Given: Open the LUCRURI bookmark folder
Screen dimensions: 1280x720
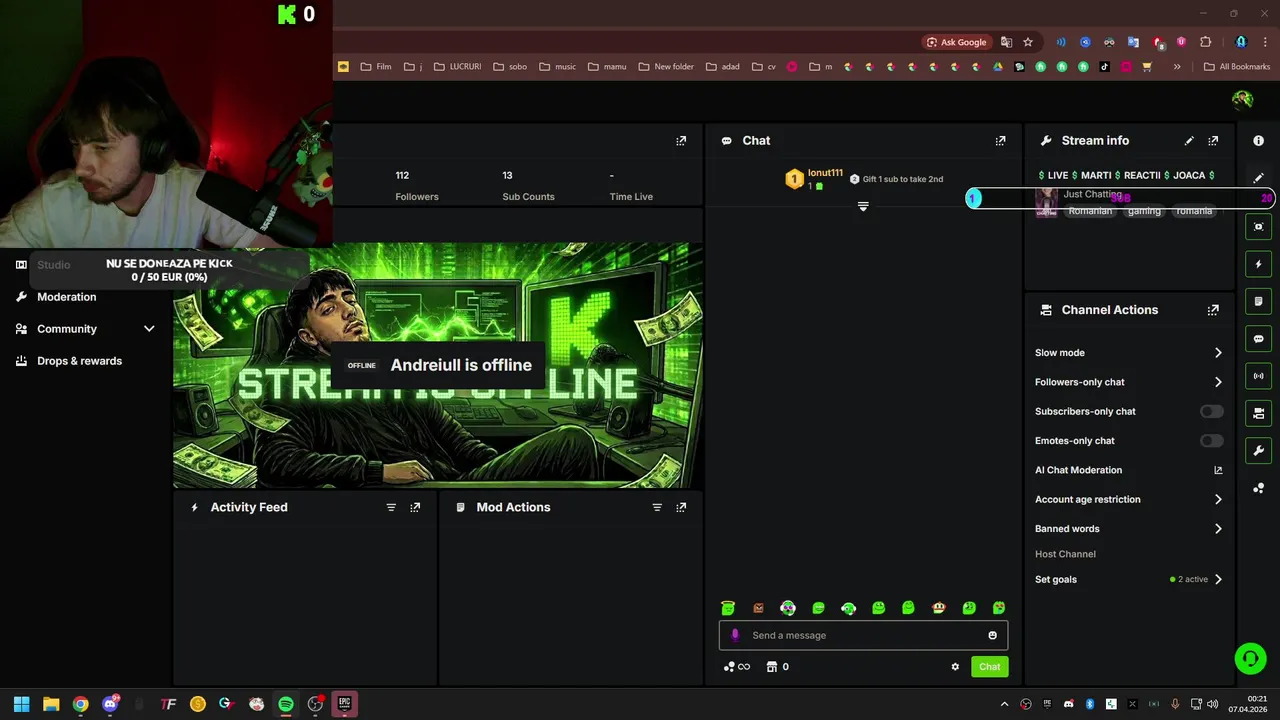Looking at the screenshot, I should point(457,67).
